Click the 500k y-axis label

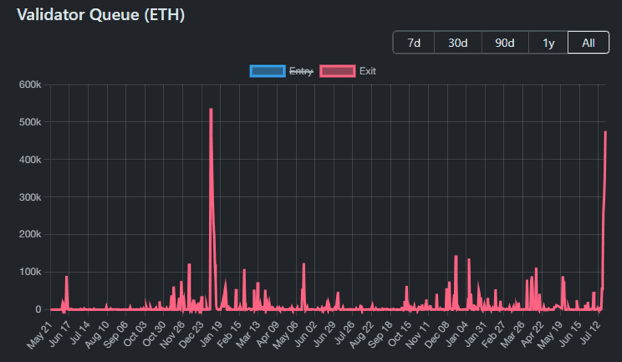coord(30,122)
